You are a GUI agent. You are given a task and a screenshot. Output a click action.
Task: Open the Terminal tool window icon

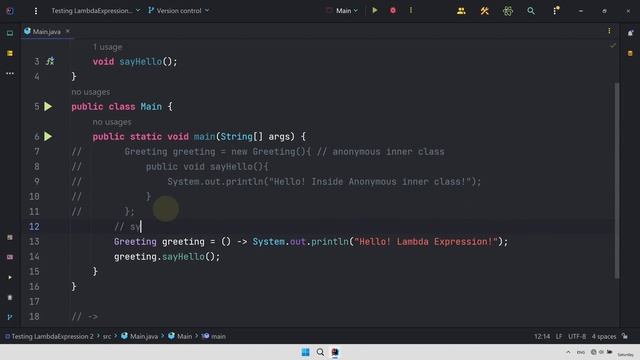click(10, 257)
